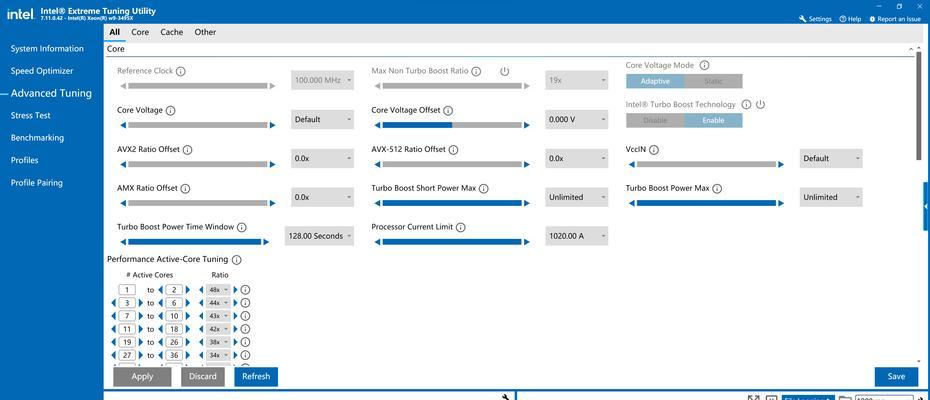The width and height of the screenshot is (930, 400).
Task: Open Help from the title bar
Action: point(850,19)
